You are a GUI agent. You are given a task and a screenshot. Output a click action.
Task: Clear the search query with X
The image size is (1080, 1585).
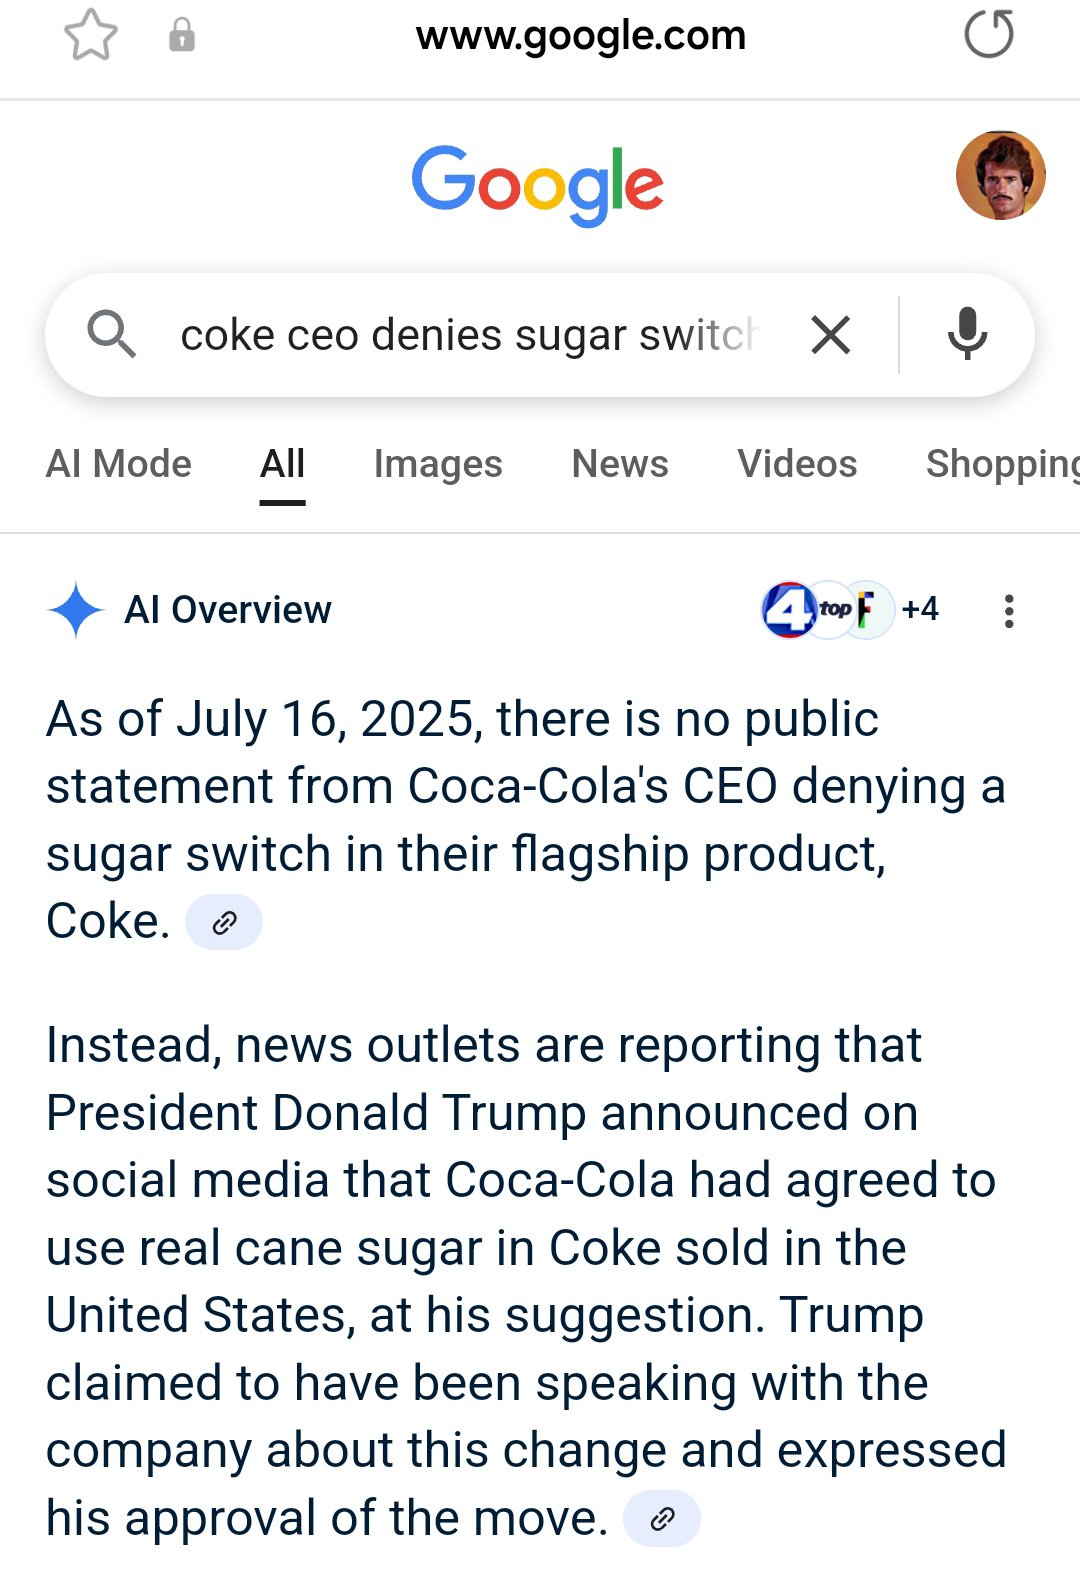point(831,335)
